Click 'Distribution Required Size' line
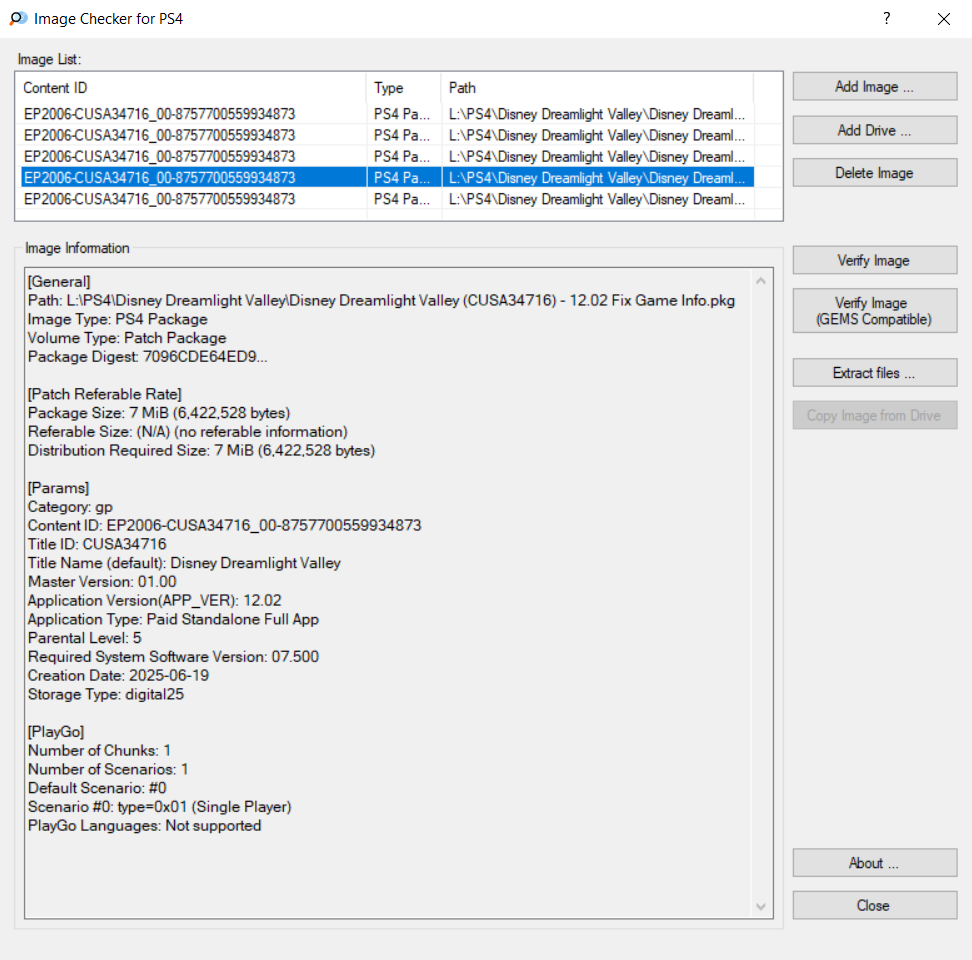The height and width of the screenshot is (960, 972). (x=201, y=451)
